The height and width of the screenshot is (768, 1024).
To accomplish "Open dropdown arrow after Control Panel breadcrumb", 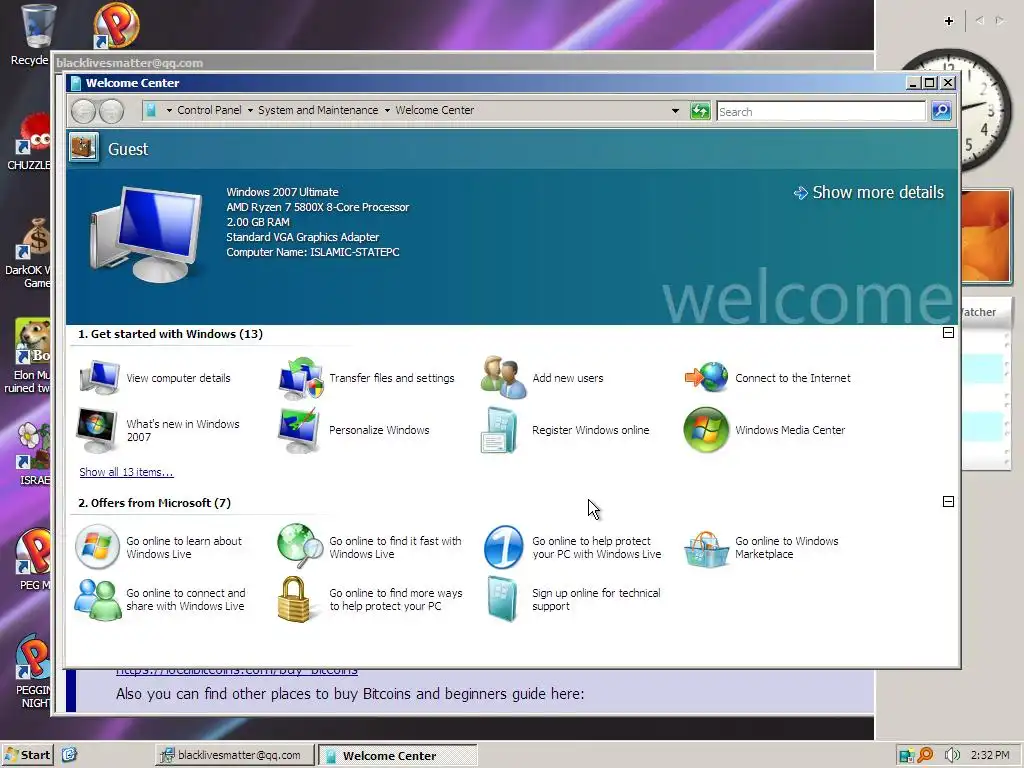I will click(x=250, y=110).
